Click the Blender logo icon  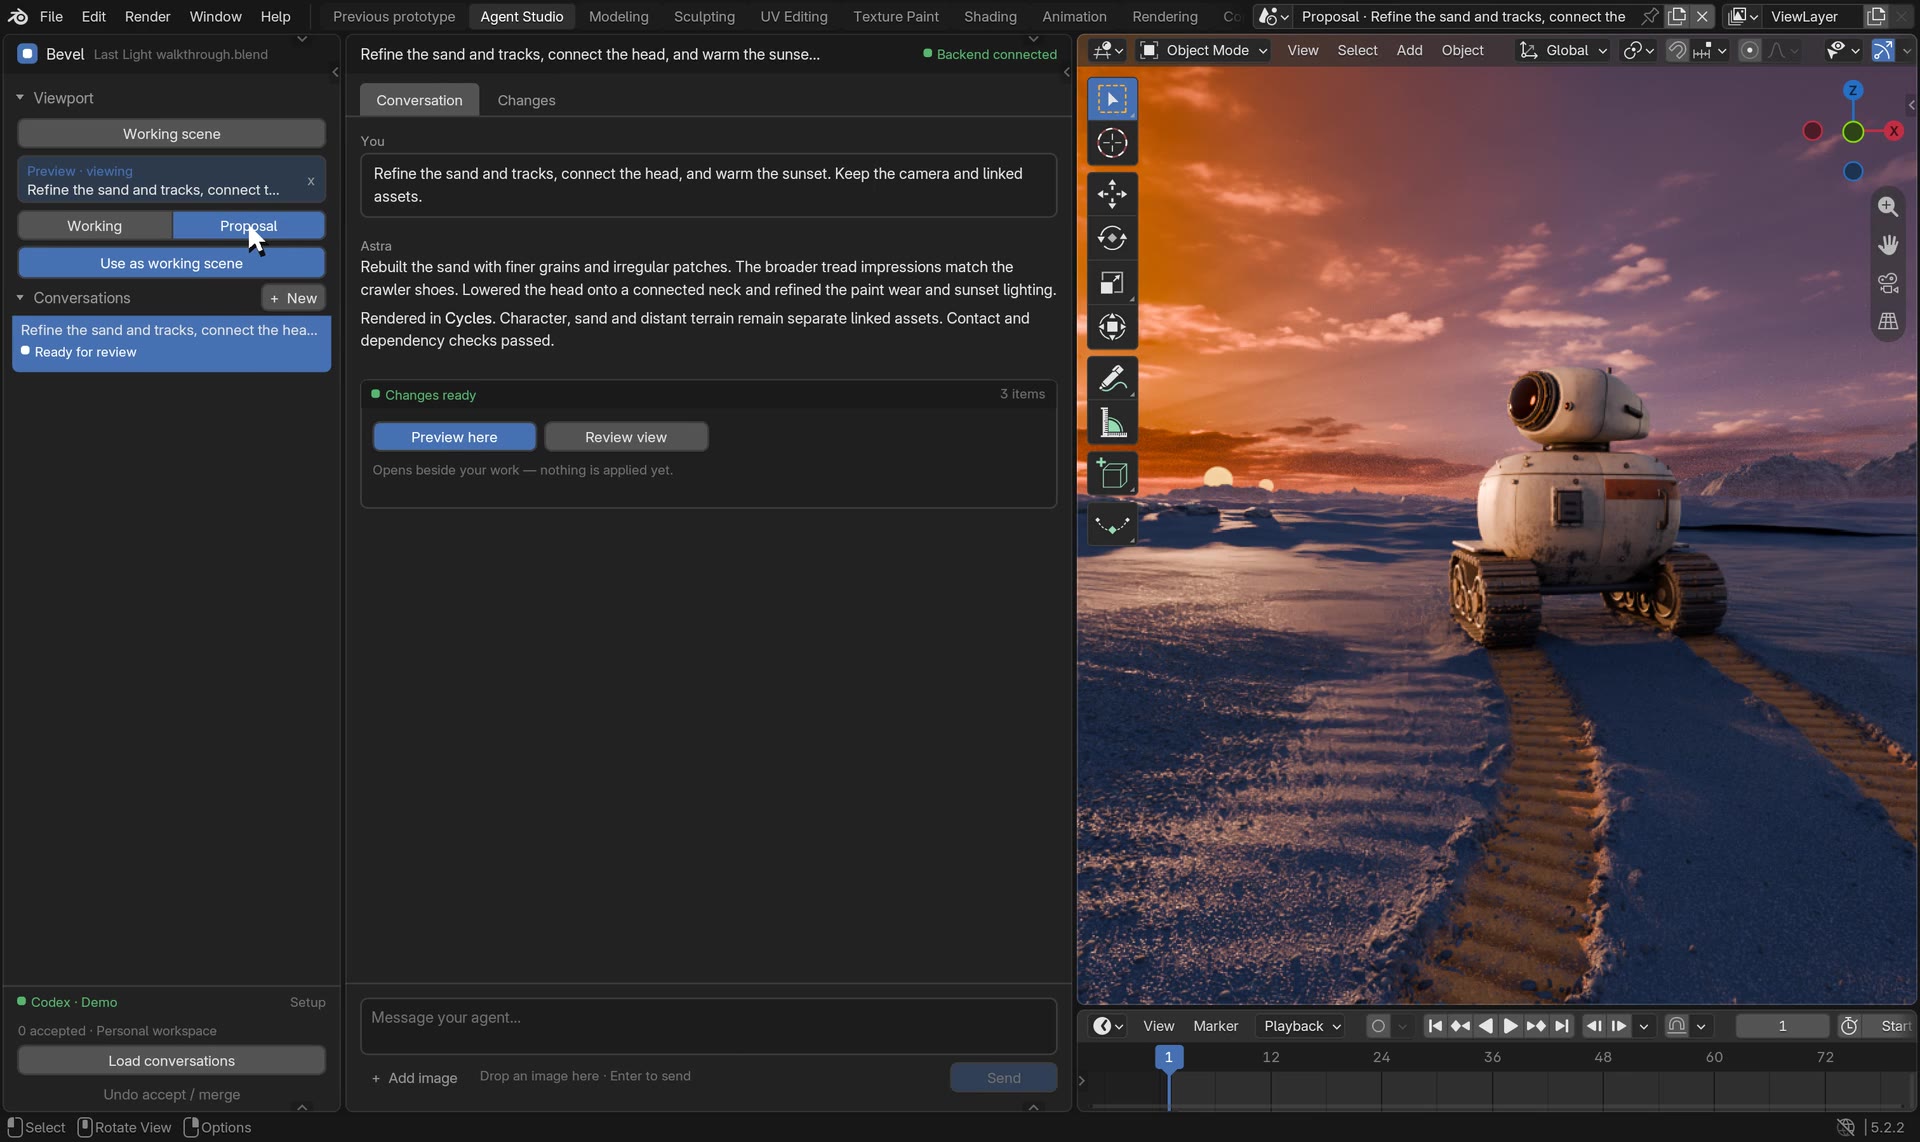(x=18, y=16)
